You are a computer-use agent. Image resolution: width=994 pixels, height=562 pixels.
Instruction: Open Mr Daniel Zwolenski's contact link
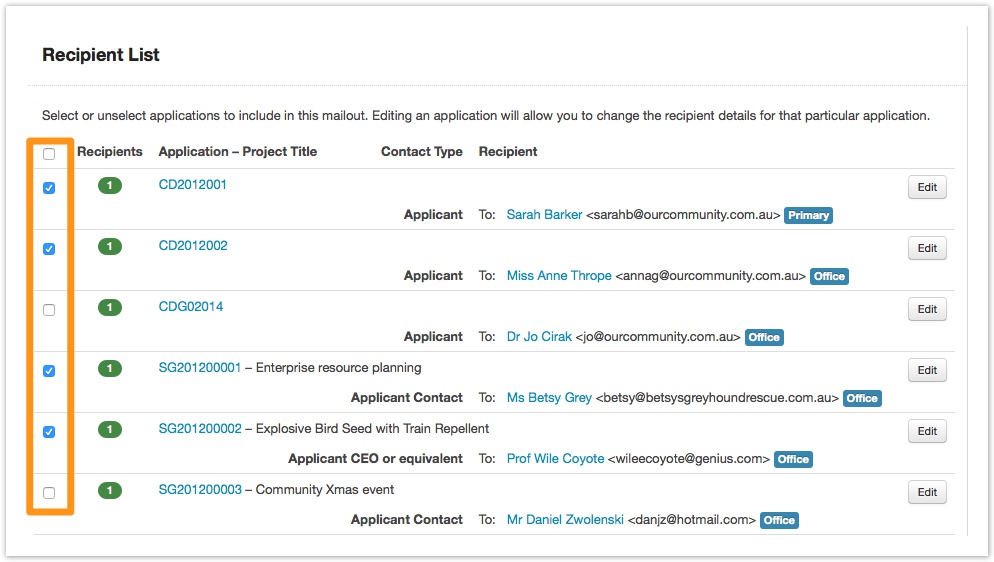click(x=565, y=520)
